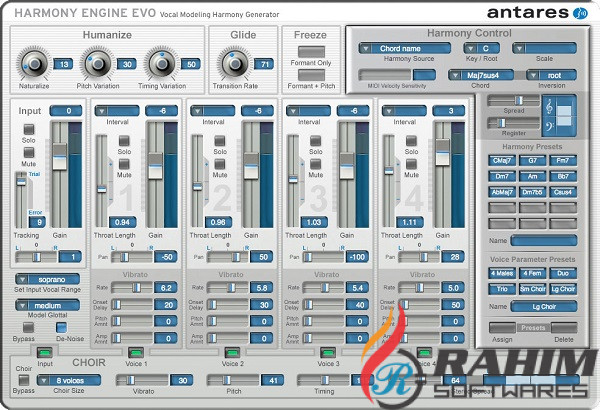Solo the Input channel

click(x=29, y=129)
